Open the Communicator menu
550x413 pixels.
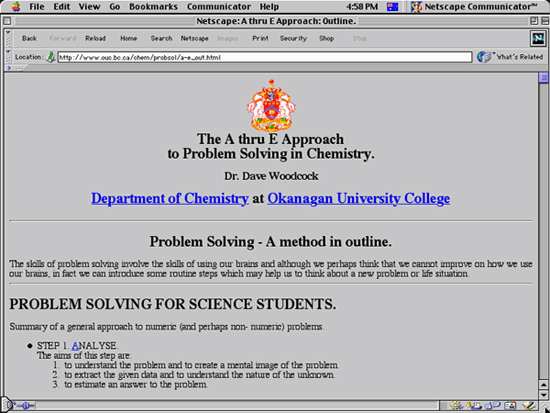coord(219,7)
